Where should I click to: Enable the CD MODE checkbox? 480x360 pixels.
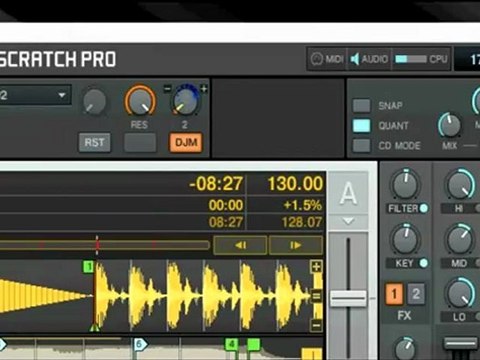click(x=361, y=146)
